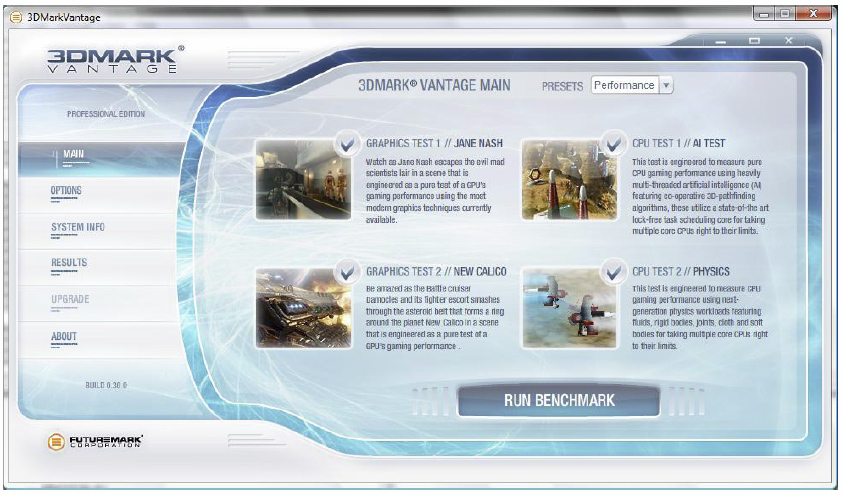The height and width of the screenshot is (495, 843).
Task: Close using the inner app X icon
Action: (789, 40)
